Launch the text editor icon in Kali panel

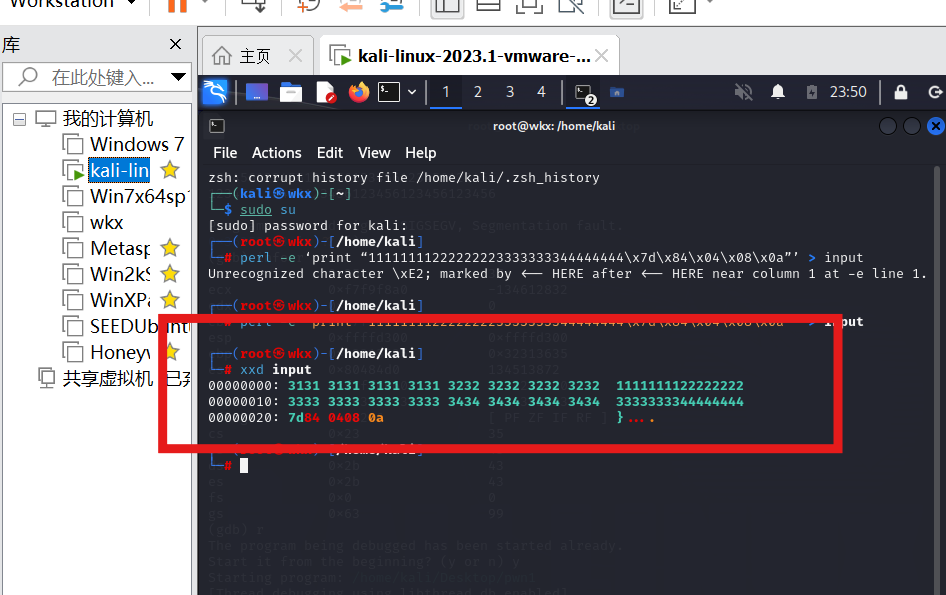tap(326, 92)
